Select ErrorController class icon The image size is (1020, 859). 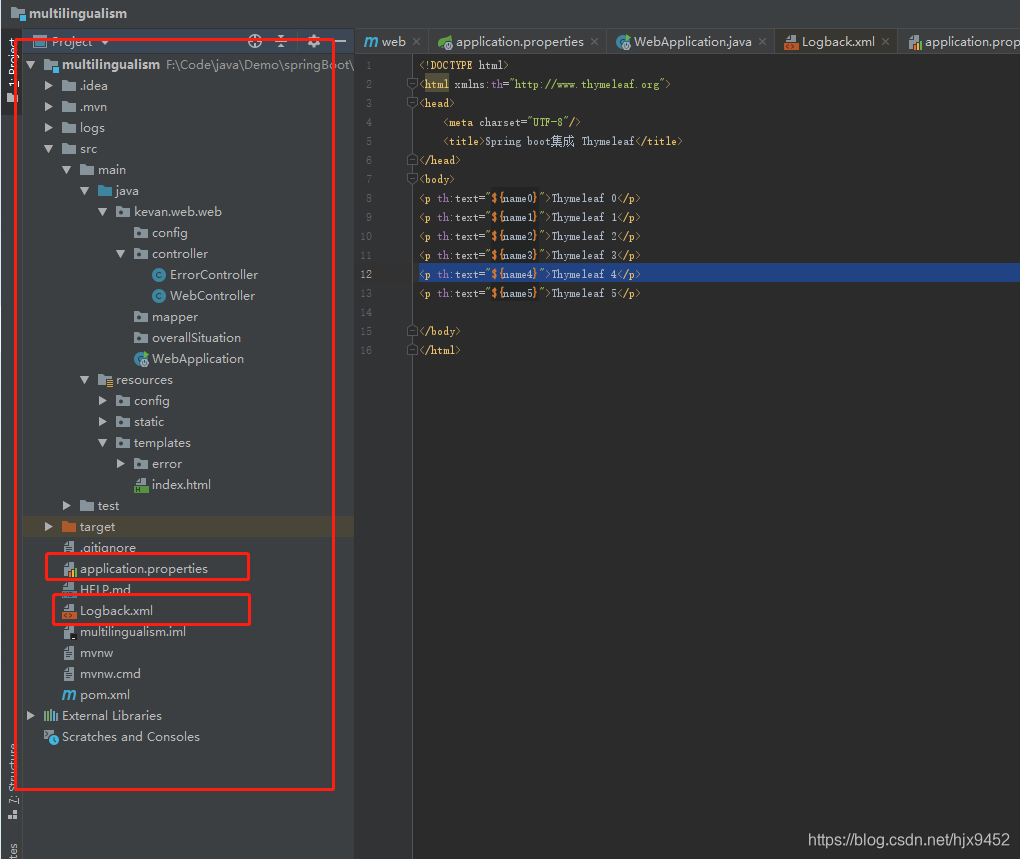pyautogui.click(x=159, y=275)
